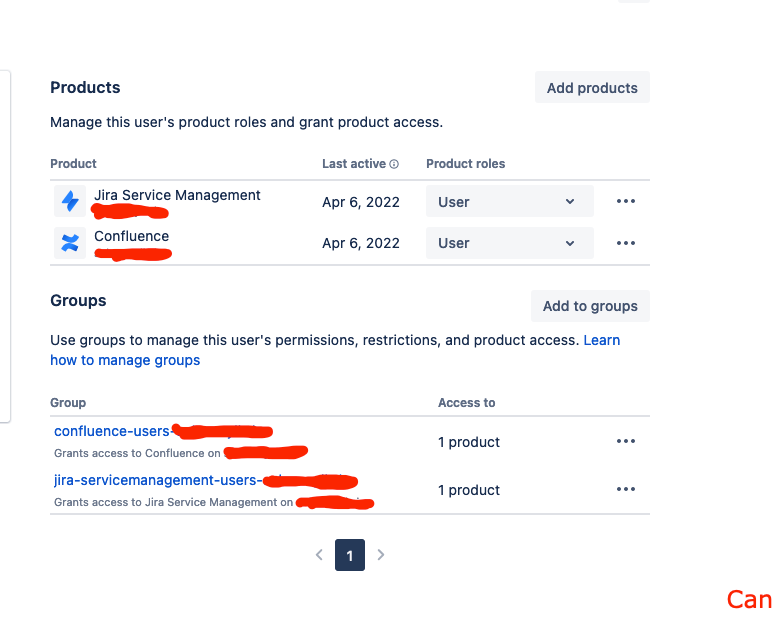This screenshot has width=780, height=627.
Task: Expand Confluence product role dropdown
Action: pos(509,243)
